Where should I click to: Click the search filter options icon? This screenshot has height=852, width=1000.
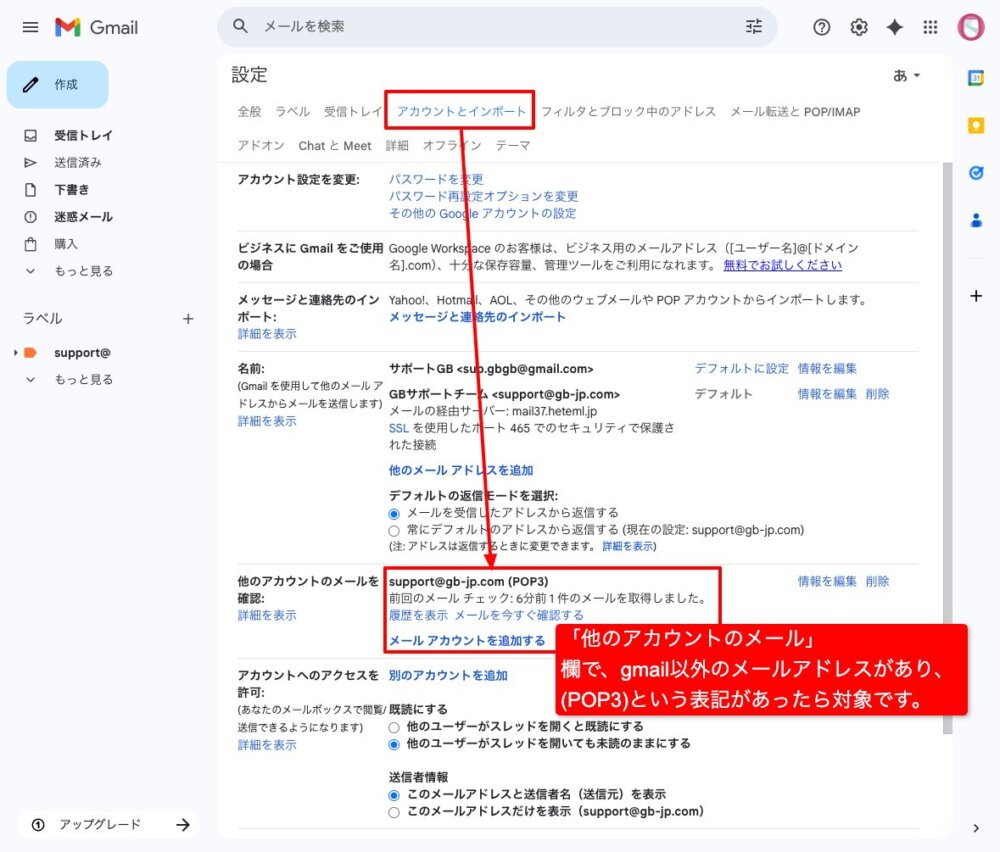753,27
